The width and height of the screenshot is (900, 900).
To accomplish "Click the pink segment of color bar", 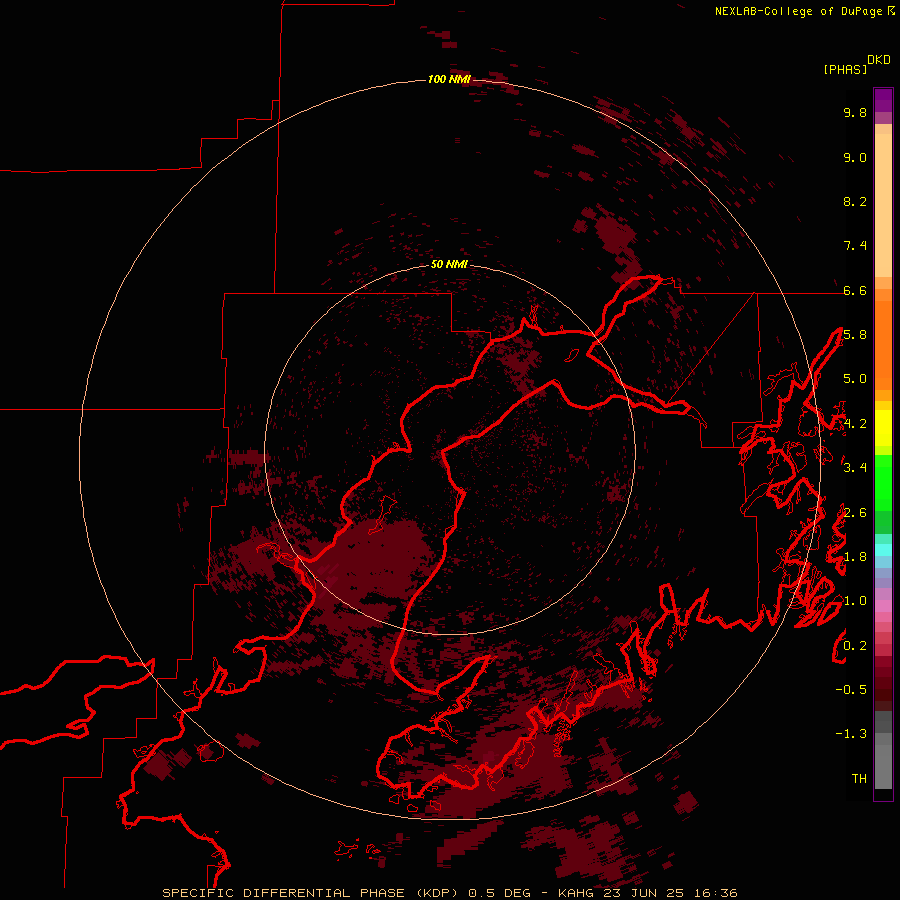I will [x=883, y=606].
